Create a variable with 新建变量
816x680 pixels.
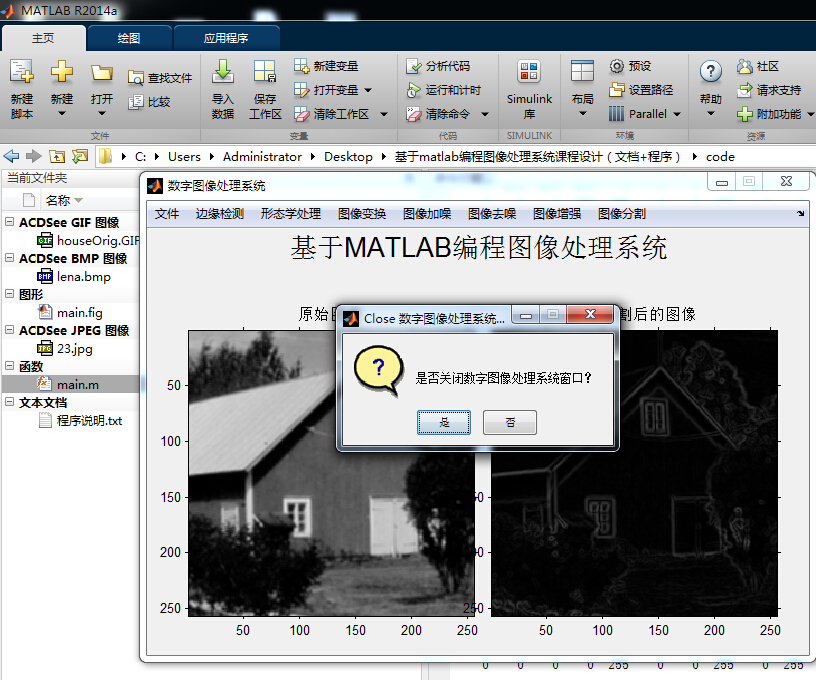click(x=326, y=66)
